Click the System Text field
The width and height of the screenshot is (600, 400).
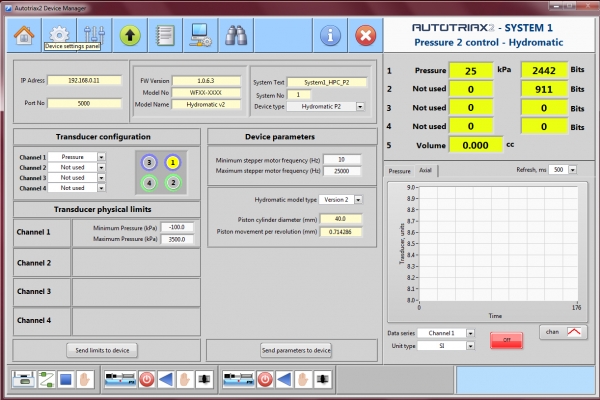coord(327,82)
